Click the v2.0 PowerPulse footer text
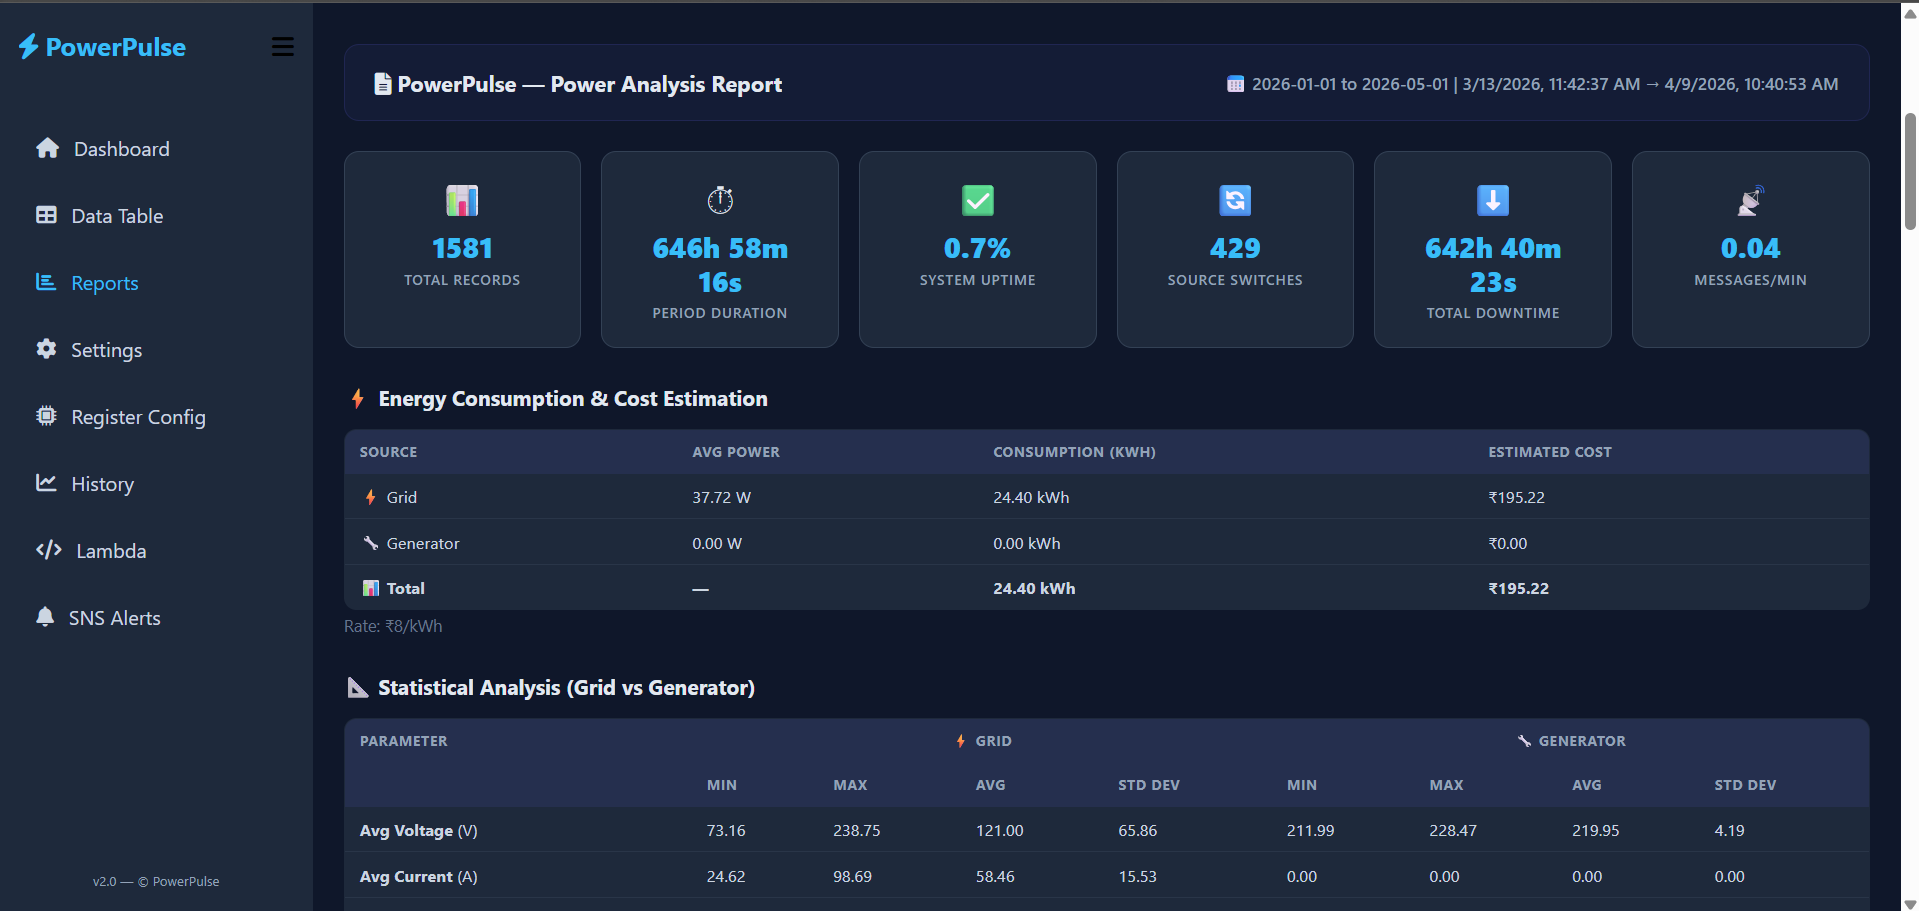Viewport: 1919px width, 911px height. pyautogui.click(x=156, y=881)
